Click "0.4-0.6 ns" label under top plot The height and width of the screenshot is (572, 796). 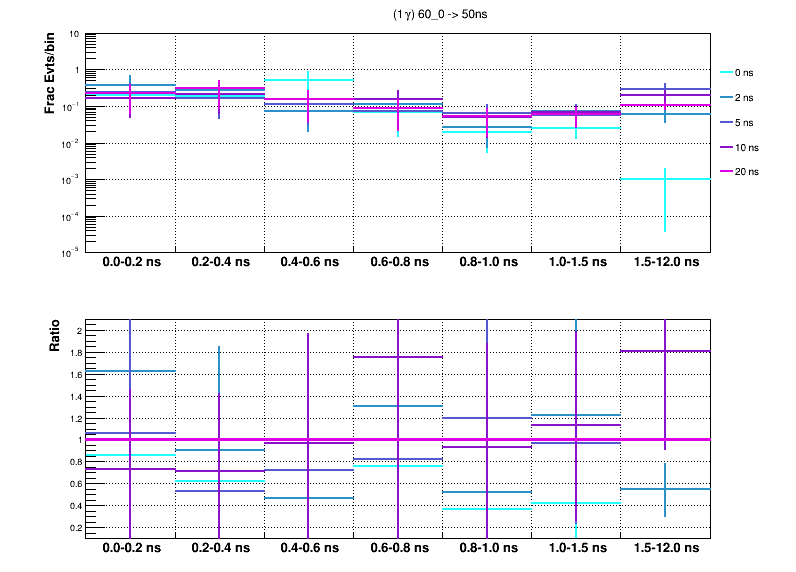tap(309, 264)
